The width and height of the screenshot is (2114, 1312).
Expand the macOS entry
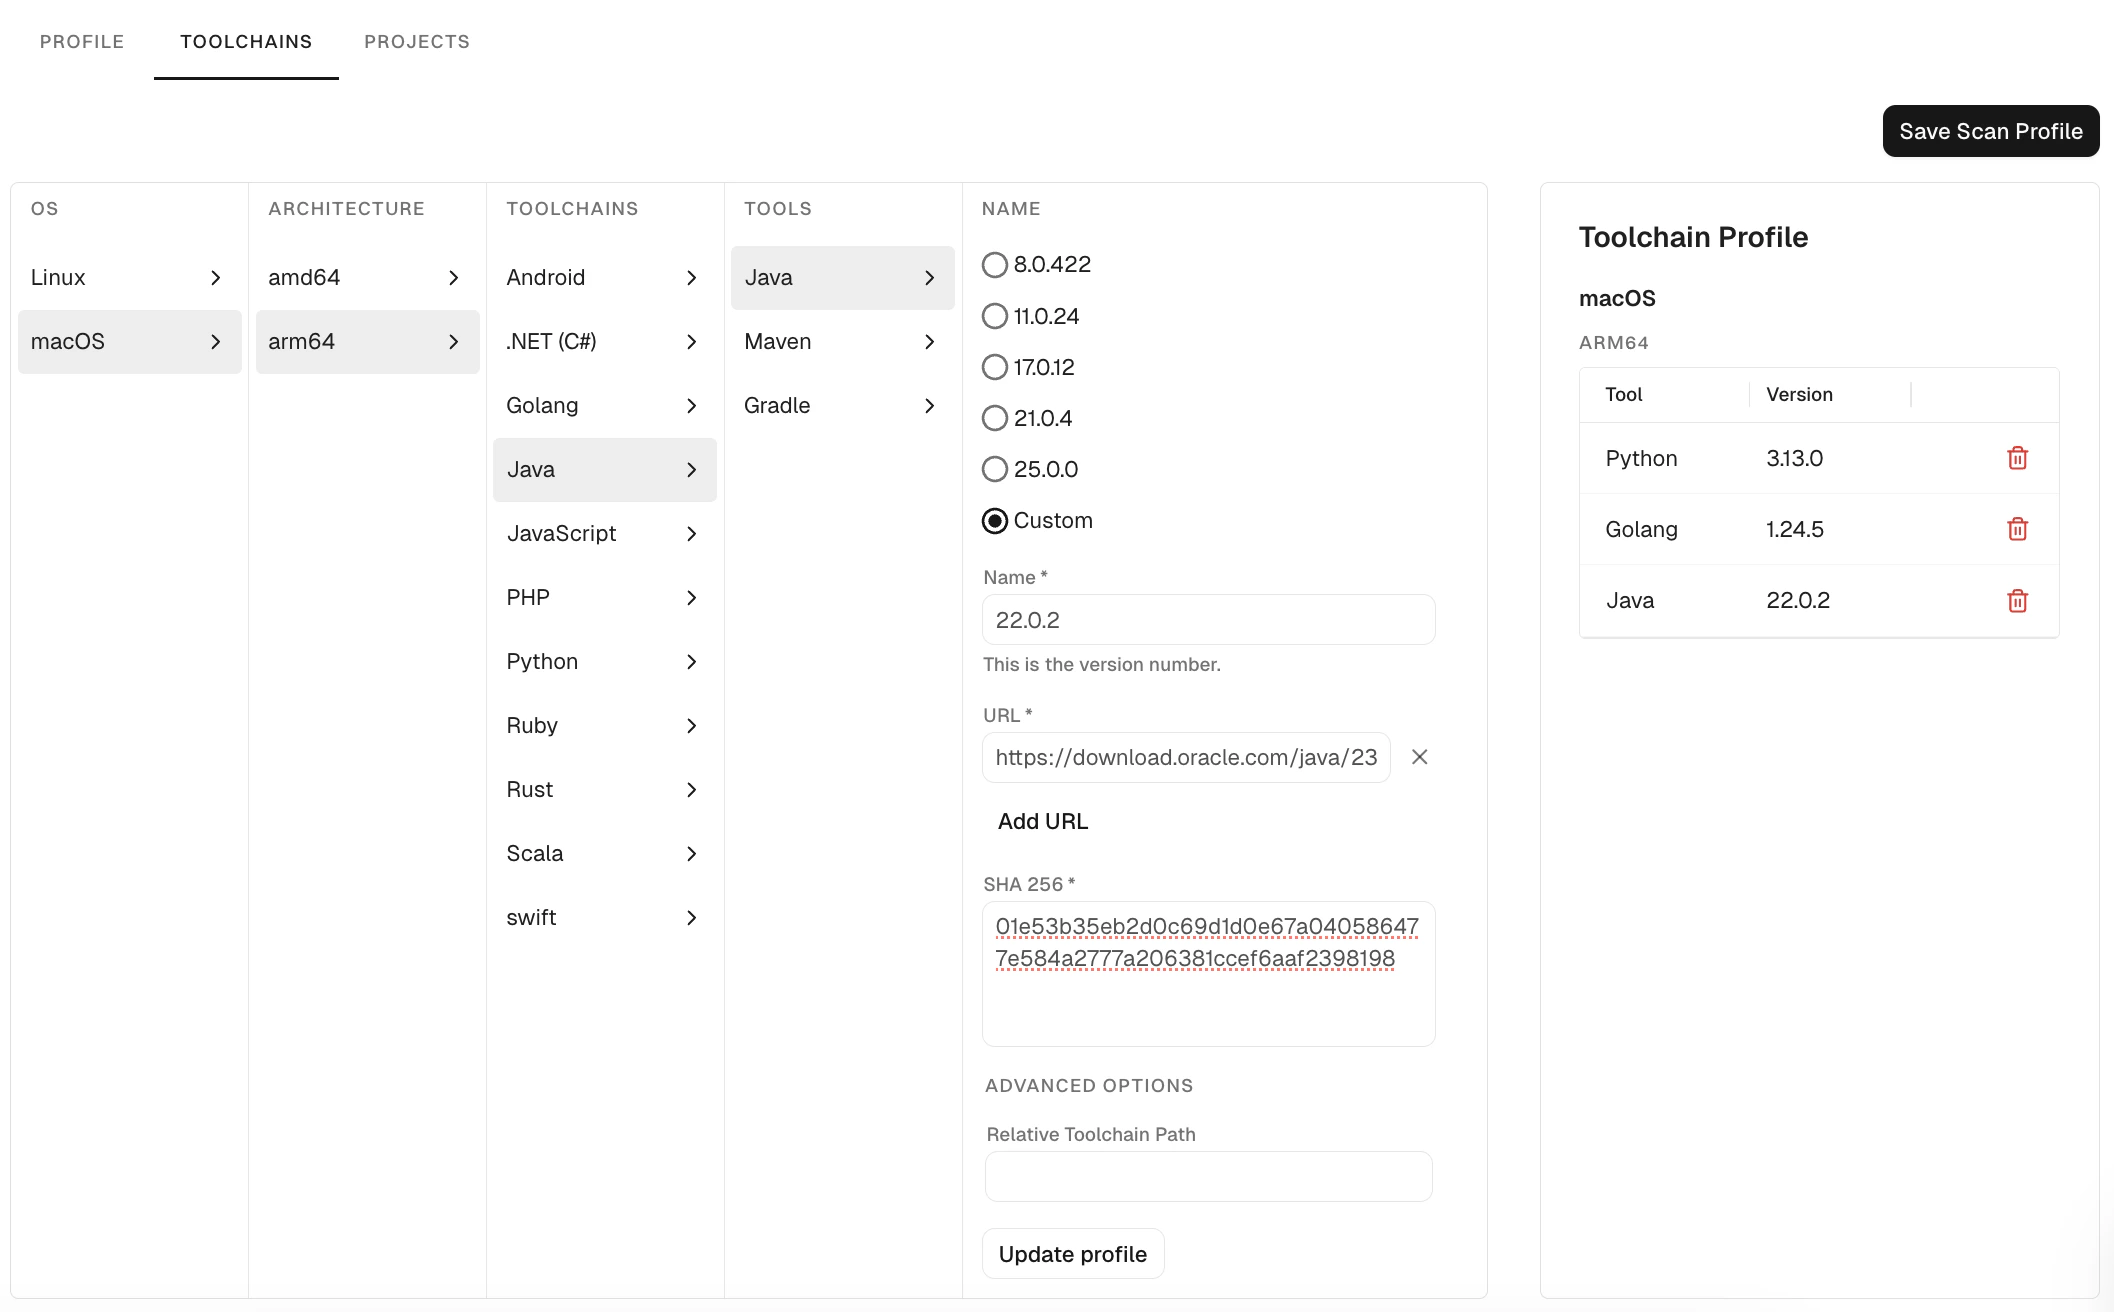point(130,341)
